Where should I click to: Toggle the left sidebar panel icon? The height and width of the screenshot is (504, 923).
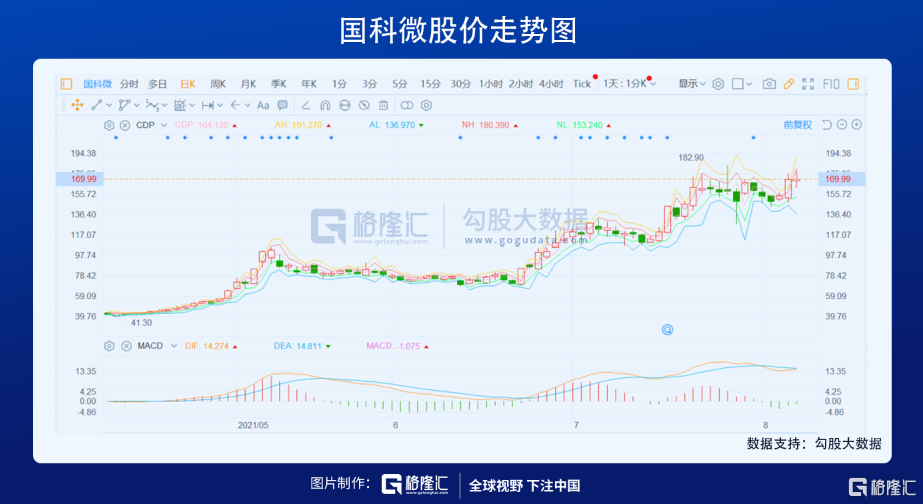[67, 84]
